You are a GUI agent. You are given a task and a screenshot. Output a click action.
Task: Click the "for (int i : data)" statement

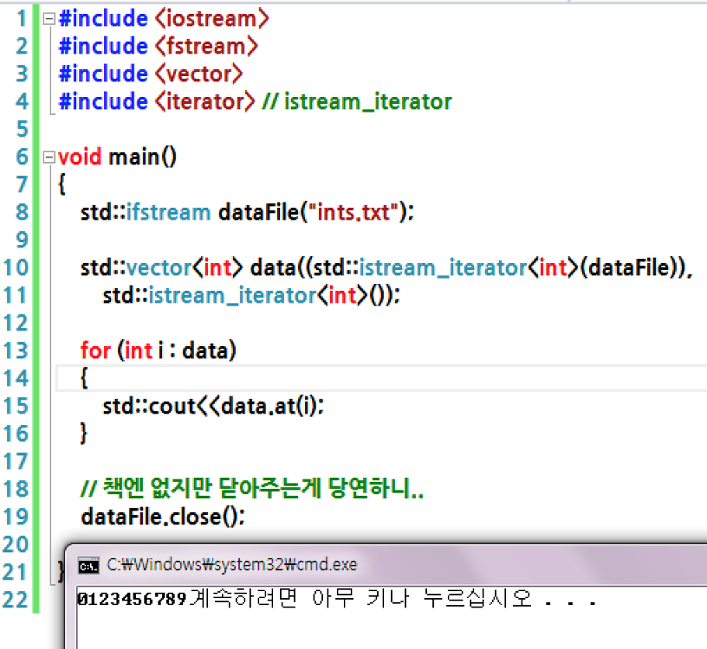point(158,350)
